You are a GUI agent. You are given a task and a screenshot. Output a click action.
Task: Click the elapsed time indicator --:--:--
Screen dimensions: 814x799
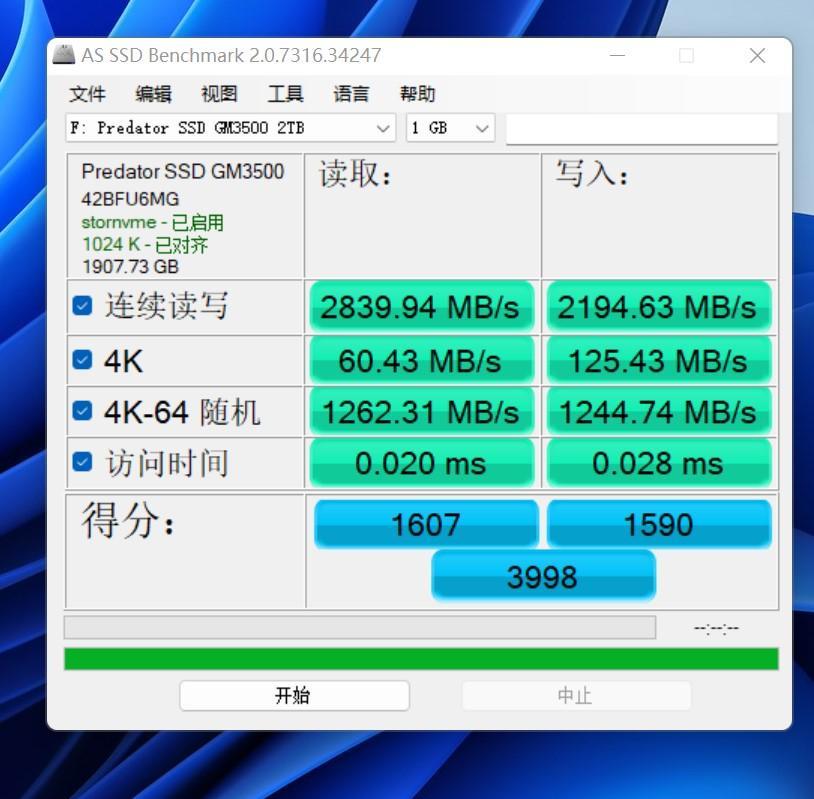716,628
